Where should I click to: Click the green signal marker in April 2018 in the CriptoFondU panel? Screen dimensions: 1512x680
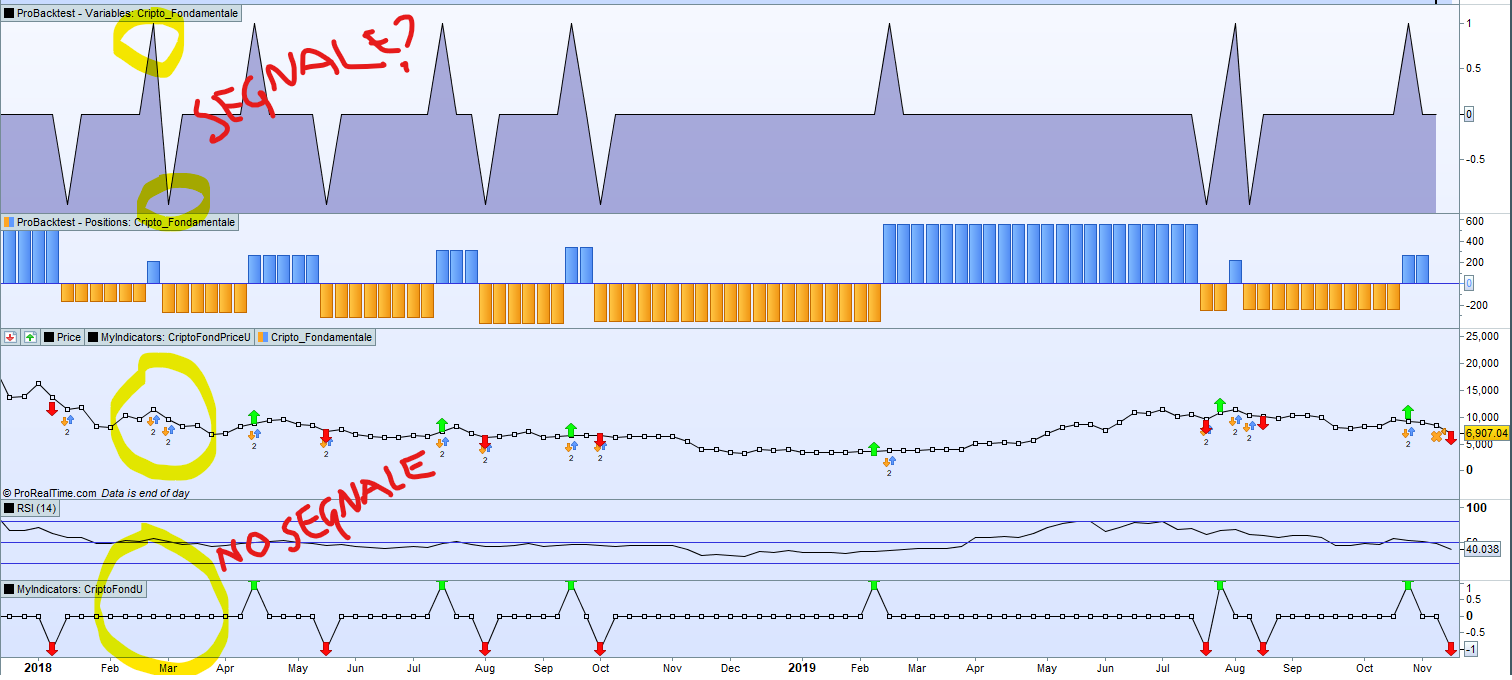[x=254, y=585]
